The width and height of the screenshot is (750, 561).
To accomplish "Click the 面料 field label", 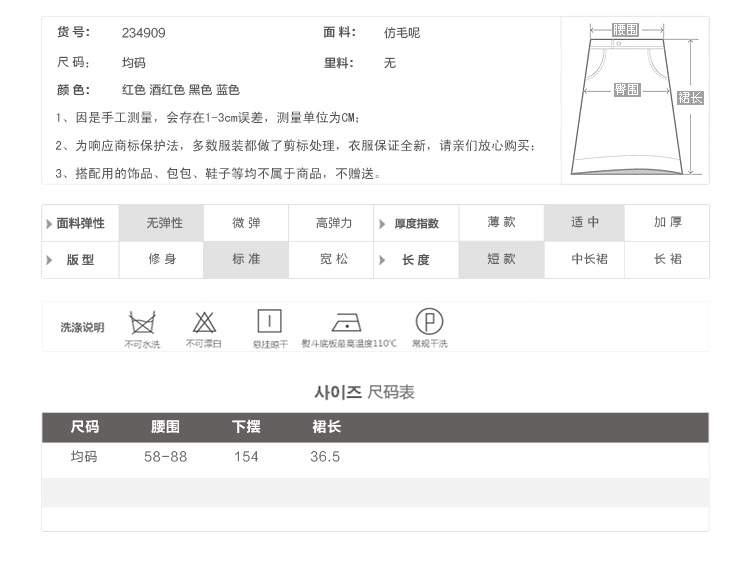I will click(x=340, y=33).
